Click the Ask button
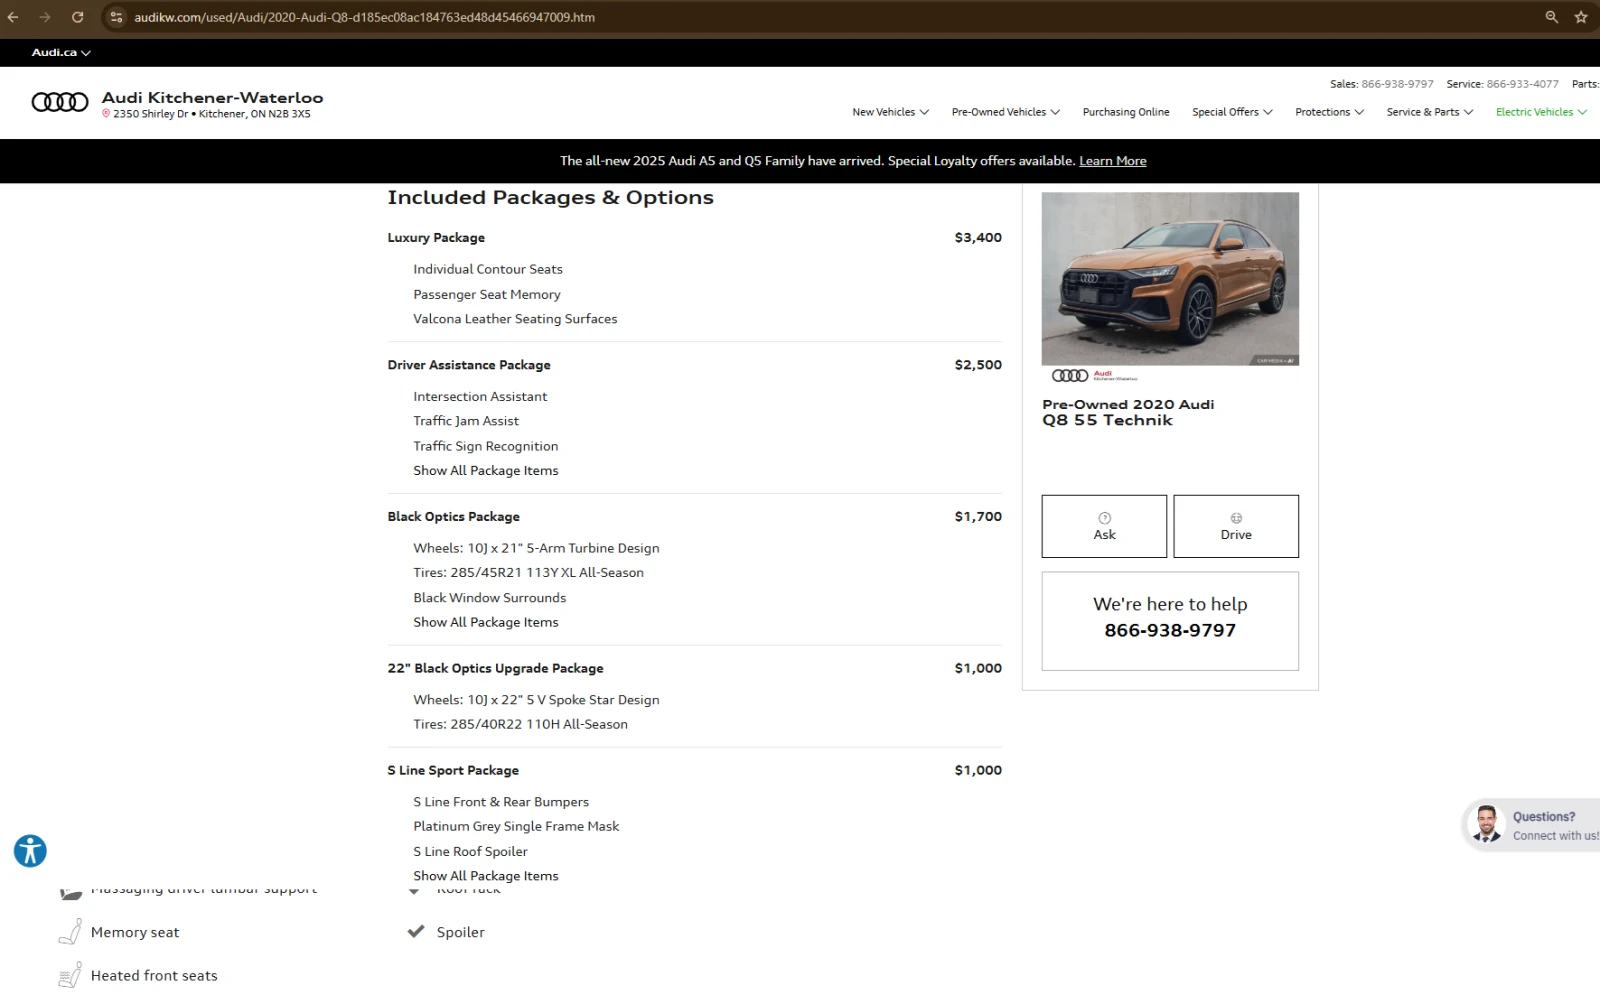This screenshot has width=1600, height=1004. 1104,526
